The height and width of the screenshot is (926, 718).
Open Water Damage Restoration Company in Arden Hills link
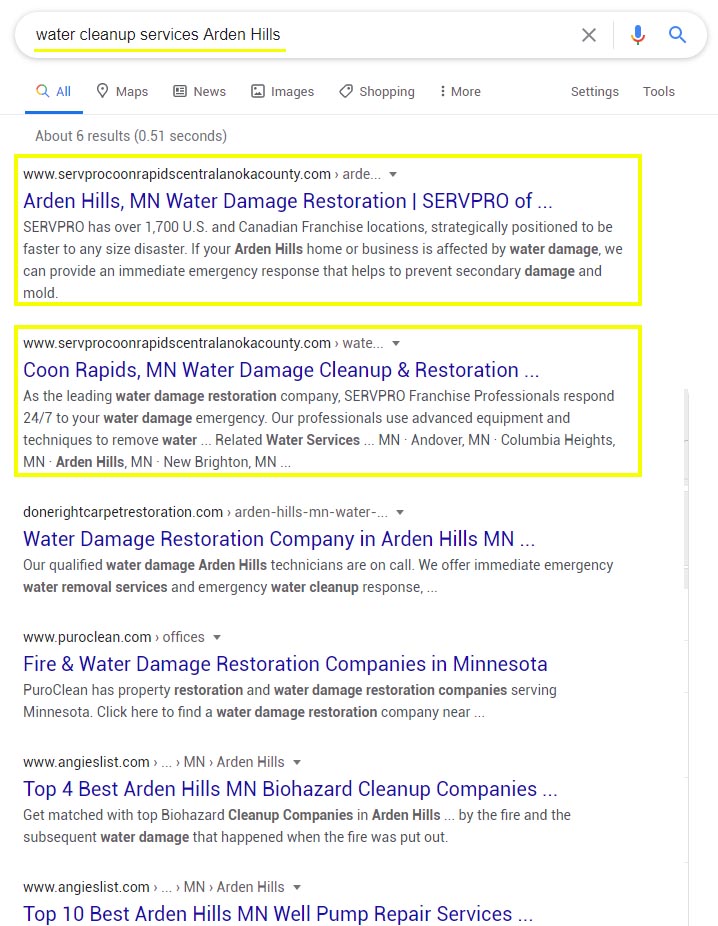point(279,539)
